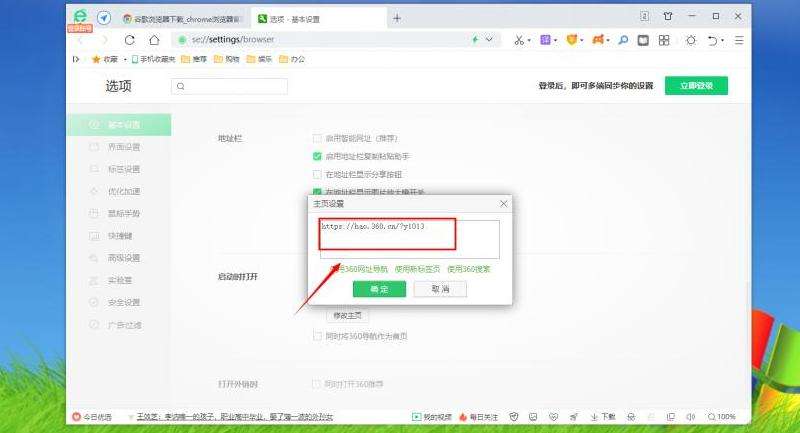Open 每日关注 flame item in status bar
This screenshot has width=800, height=433.
(x=479, y=417)
